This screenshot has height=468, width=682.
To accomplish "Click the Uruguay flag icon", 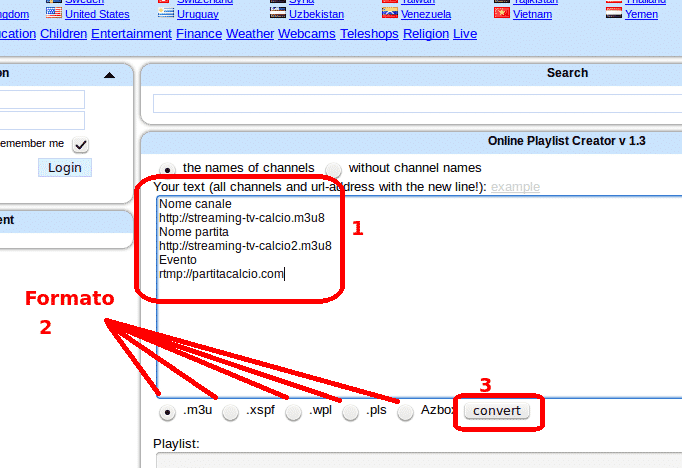I will pyautogui.click(x=165, y=14).
